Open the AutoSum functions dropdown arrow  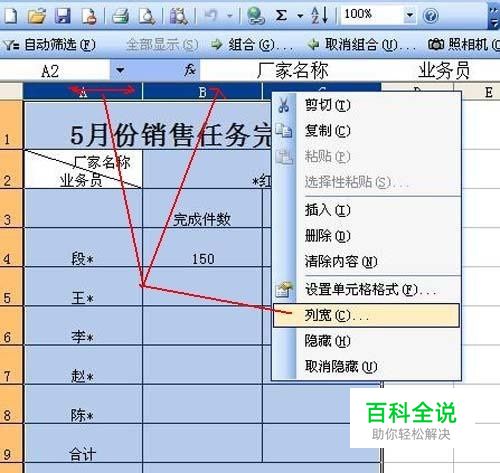(300, 15)
